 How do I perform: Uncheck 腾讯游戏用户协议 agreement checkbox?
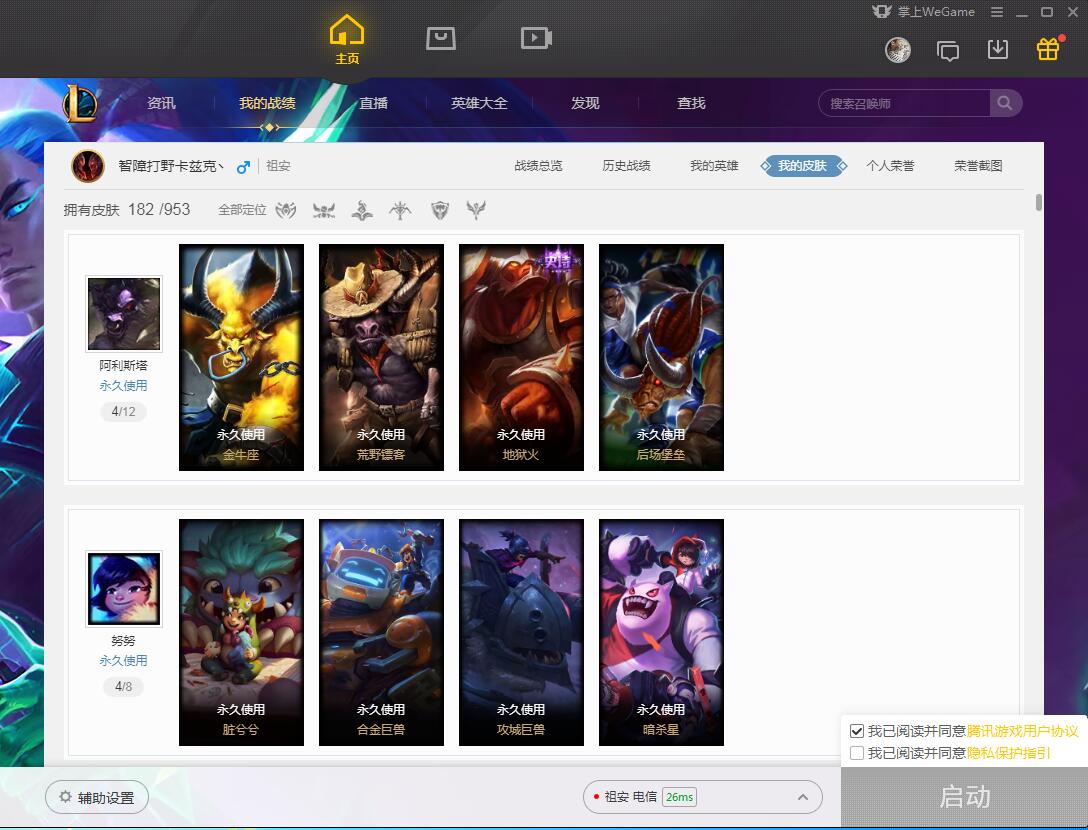857,731
